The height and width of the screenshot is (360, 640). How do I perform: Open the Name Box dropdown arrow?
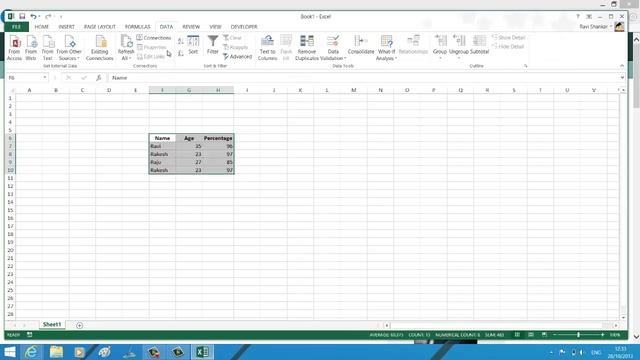pos(44,78)
